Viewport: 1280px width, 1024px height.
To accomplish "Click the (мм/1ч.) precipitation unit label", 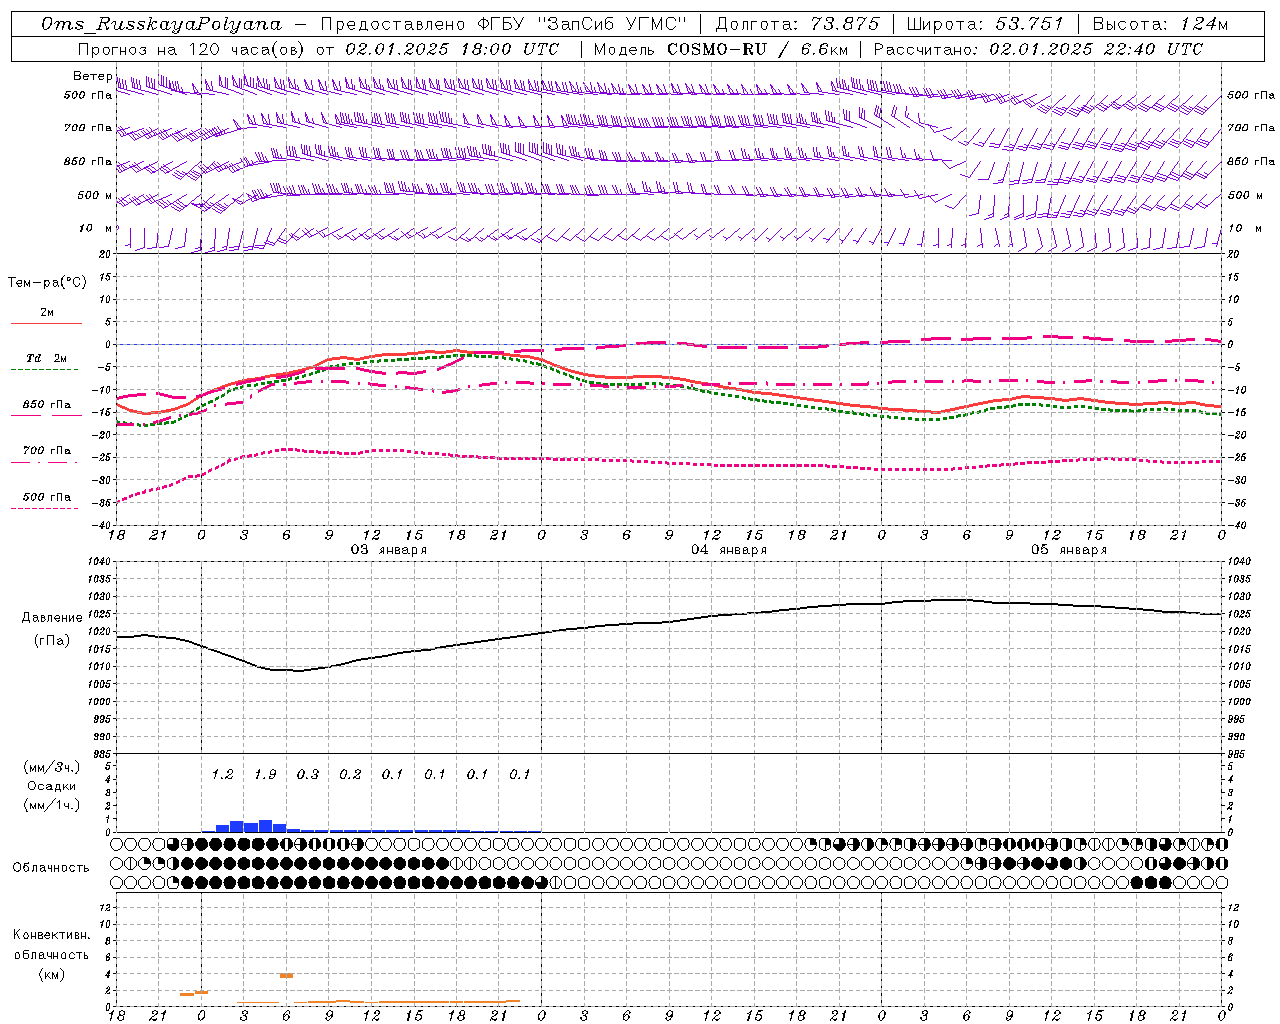I will pyautogui.click(x=52, y=805).
